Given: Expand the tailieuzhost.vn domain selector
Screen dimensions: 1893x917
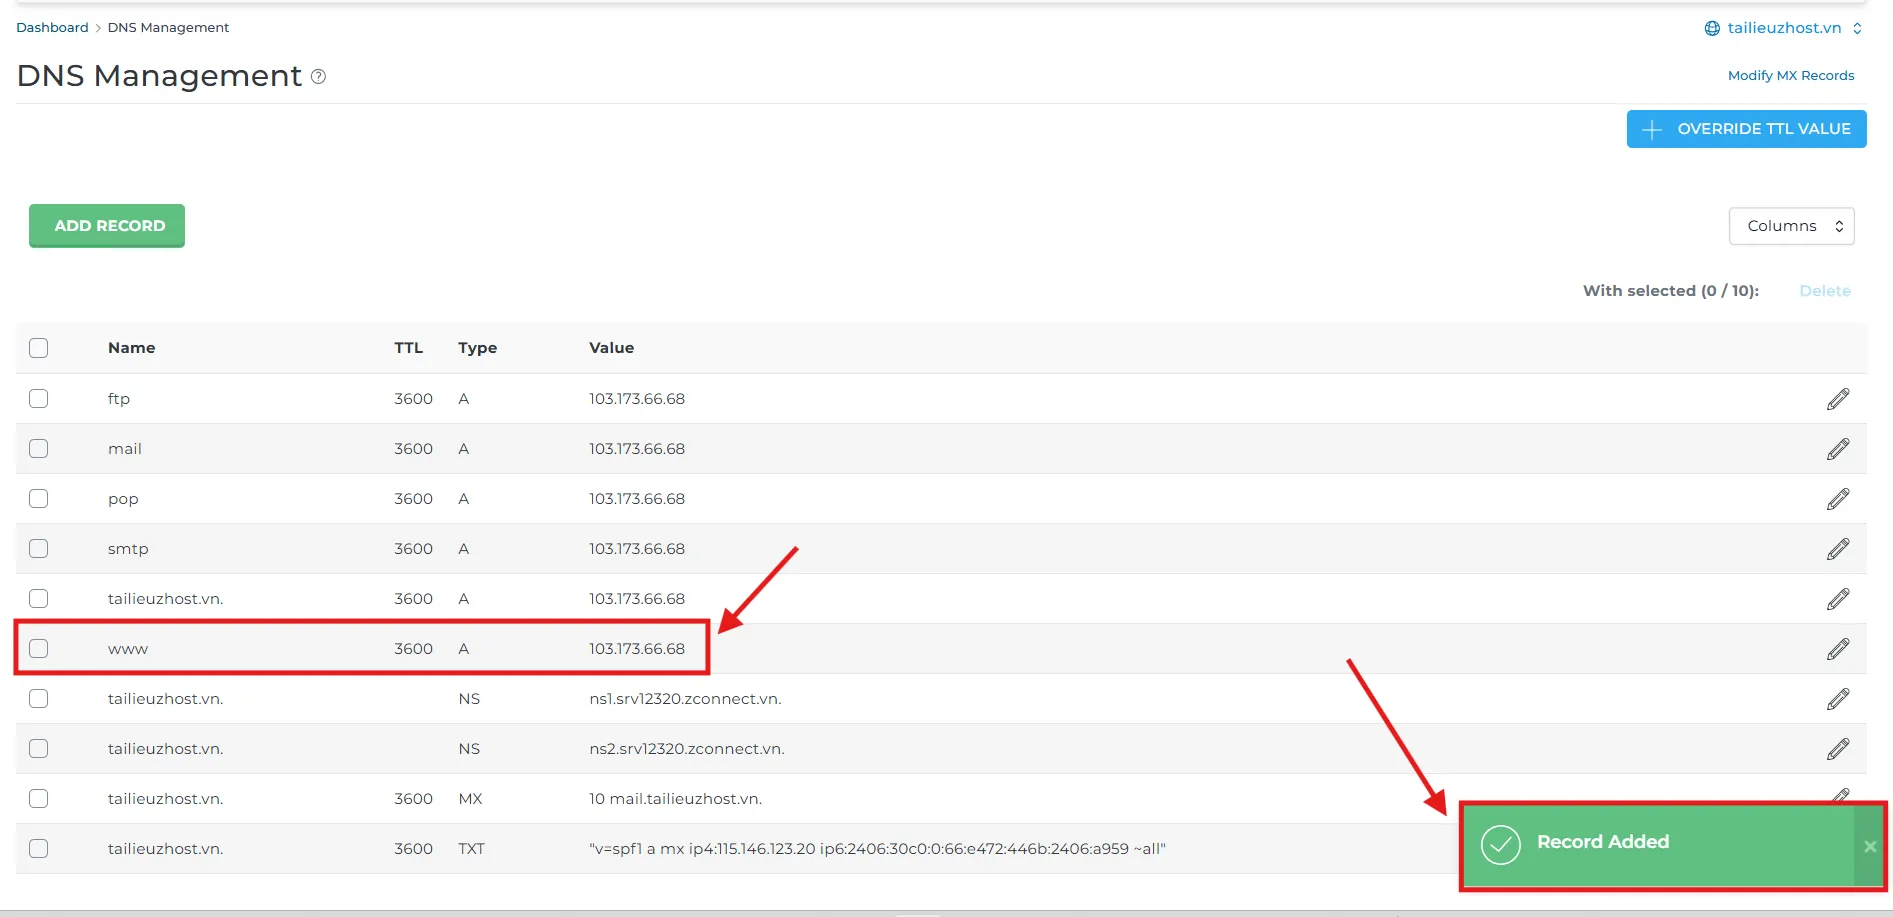Looking at the screenshot, I should tap(1783, 28).
